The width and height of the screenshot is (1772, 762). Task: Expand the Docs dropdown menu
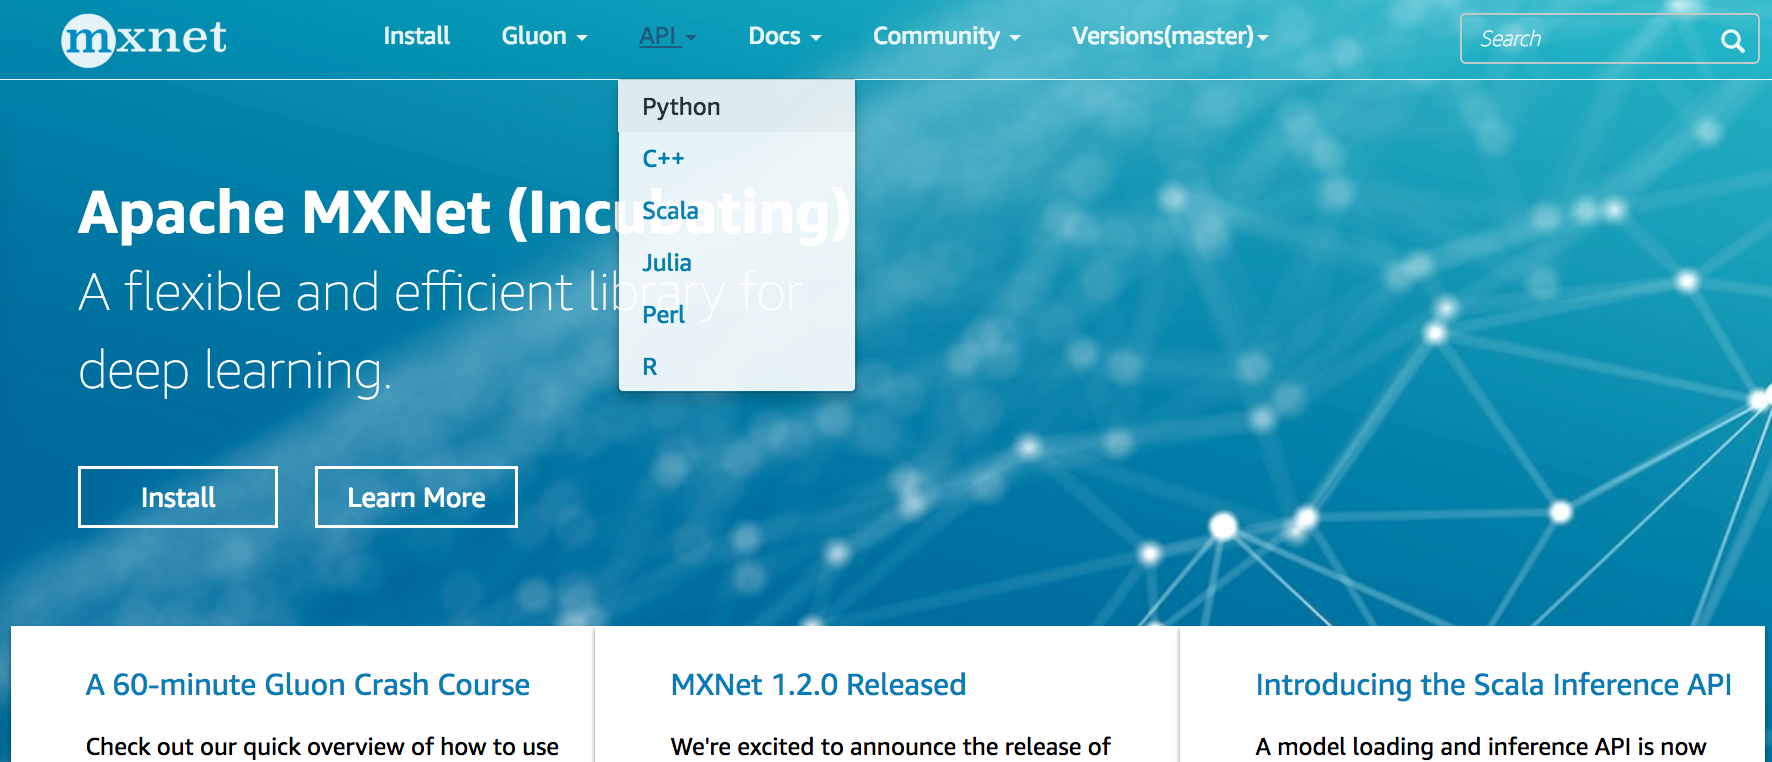click(x=784, y=37)
